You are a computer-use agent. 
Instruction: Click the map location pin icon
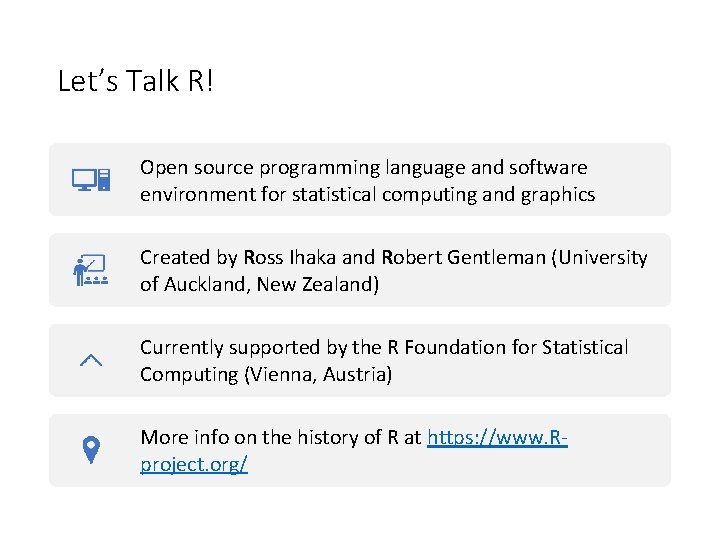(90, 450)
